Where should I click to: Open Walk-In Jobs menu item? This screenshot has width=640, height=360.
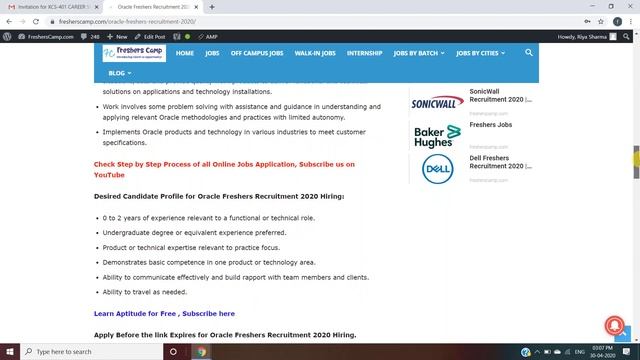tap(315, 53)
